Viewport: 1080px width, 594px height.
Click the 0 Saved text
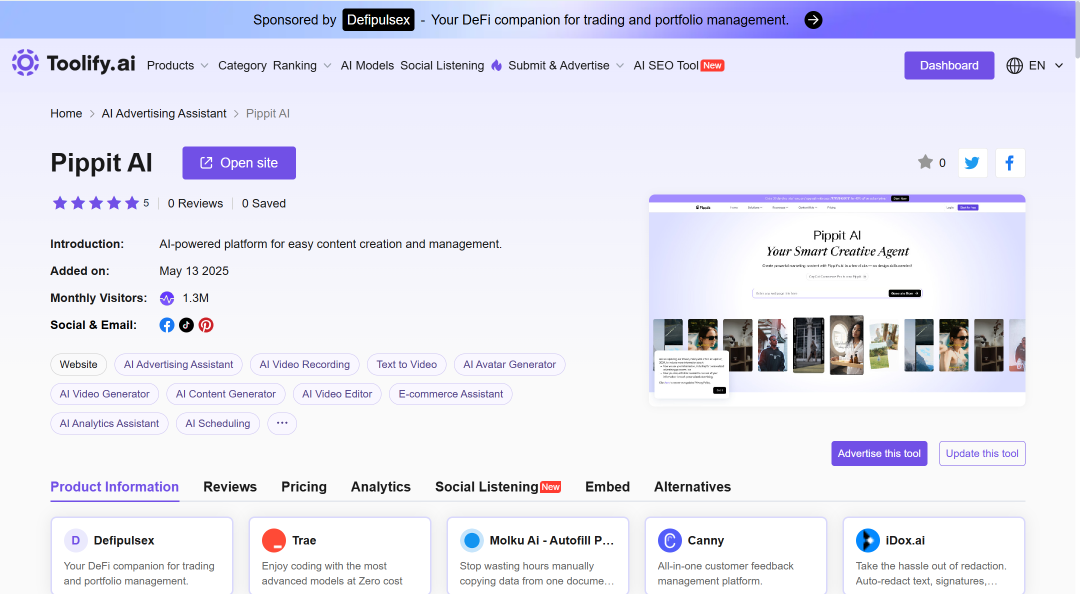tap(264, 203)
